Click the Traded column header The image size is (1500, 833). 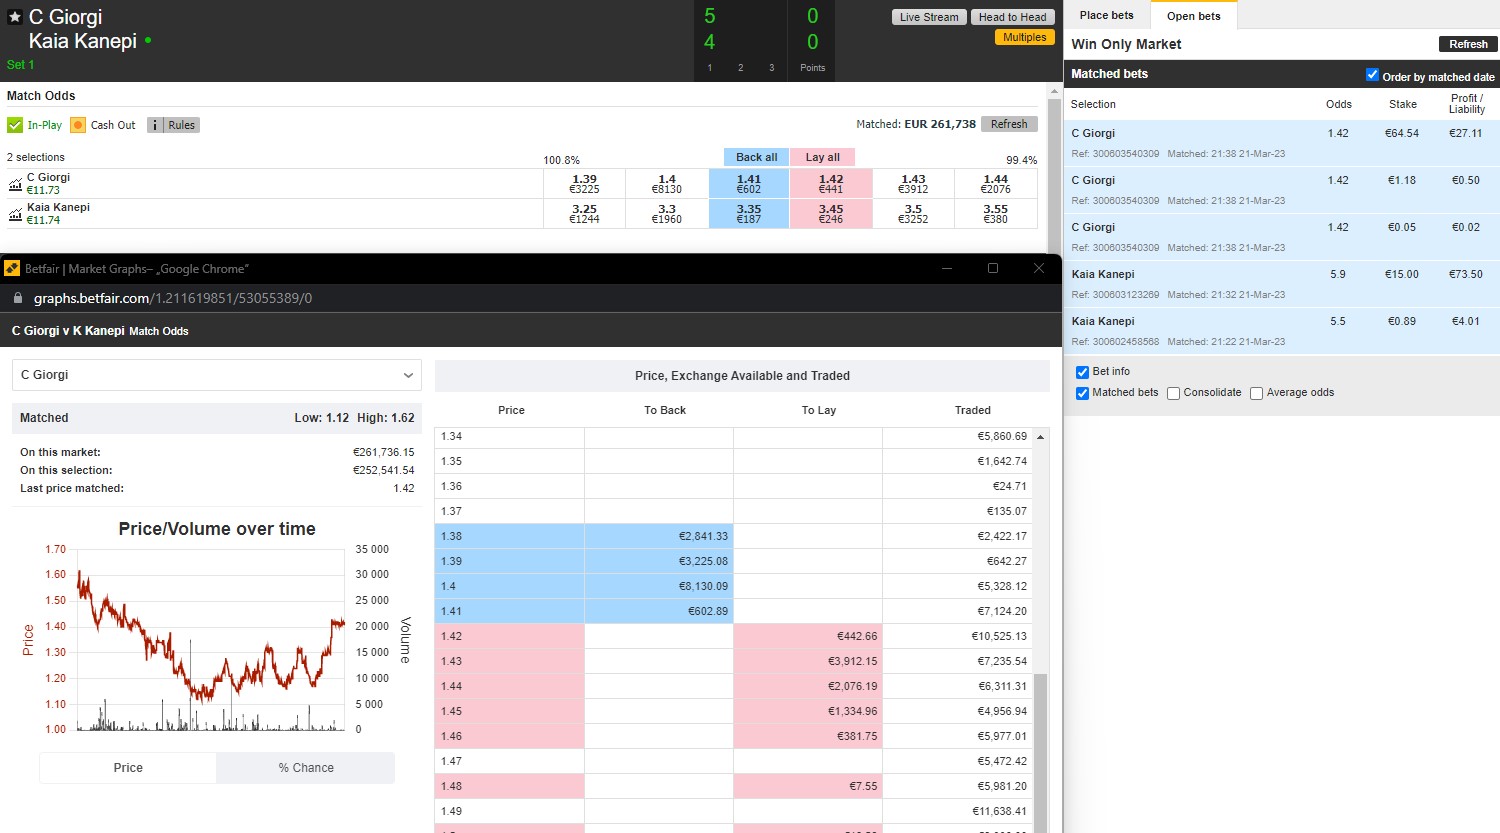coord(972,410)
